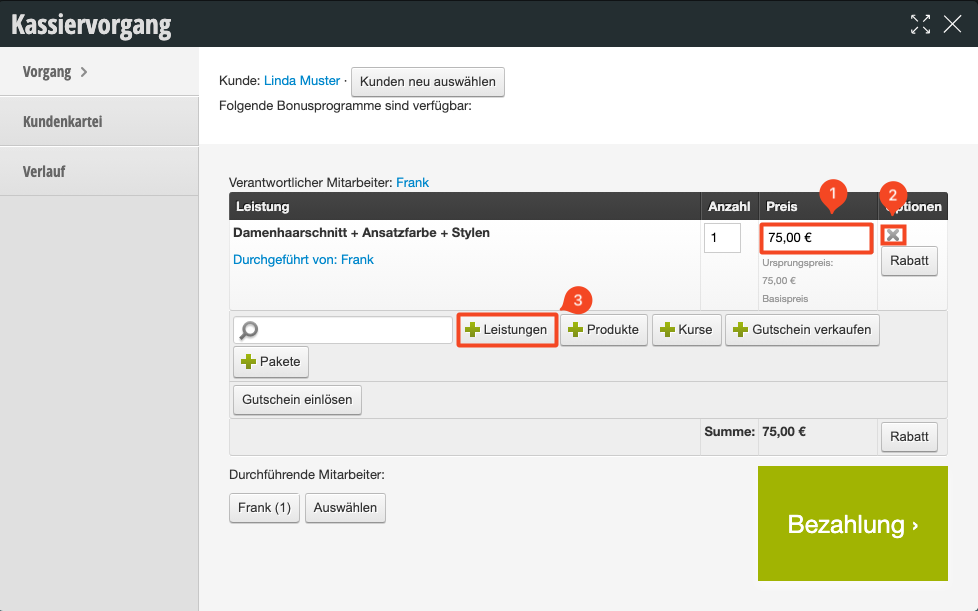This screenshot has height=611, width=978.
Task: Click the Anzahl quantity field
Action: [x=722, y=238]
